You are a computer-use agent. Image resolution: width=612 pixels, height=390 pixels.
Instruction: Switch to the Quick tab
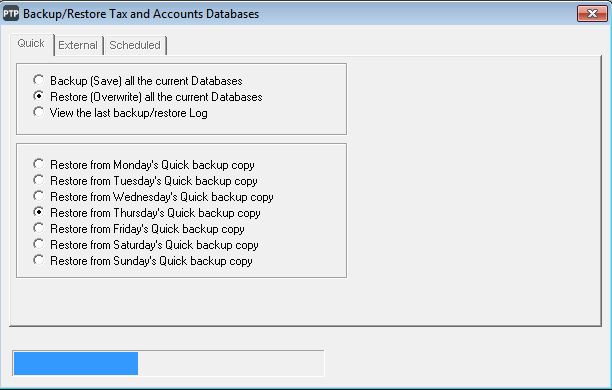[31, 43]
